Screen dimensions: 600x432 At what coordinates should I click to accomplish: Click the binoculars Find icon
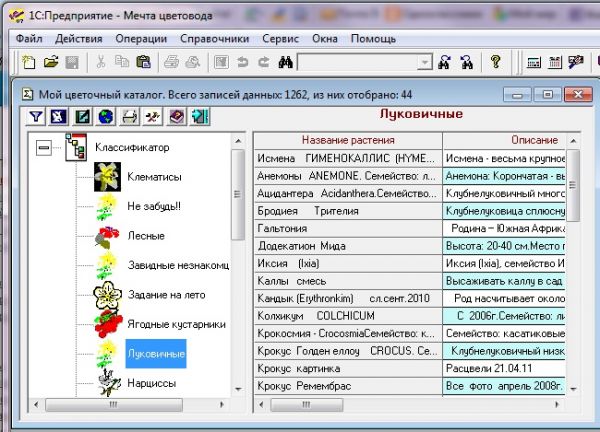pyautogui.click(x=285, y=62)
